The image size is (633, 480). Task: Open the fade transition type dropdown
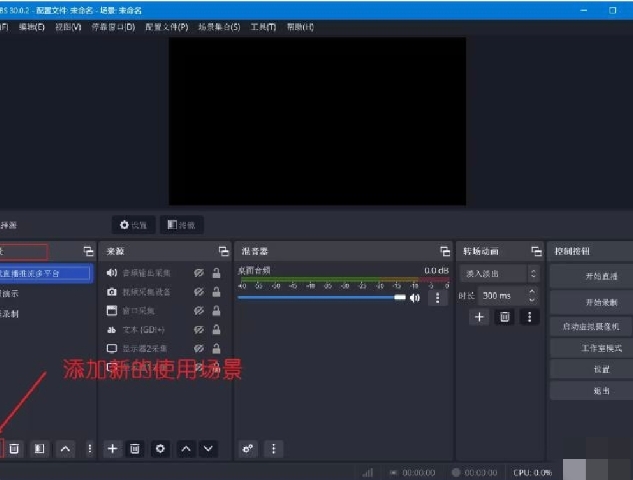pyautogui.click(x=500, y=273)
